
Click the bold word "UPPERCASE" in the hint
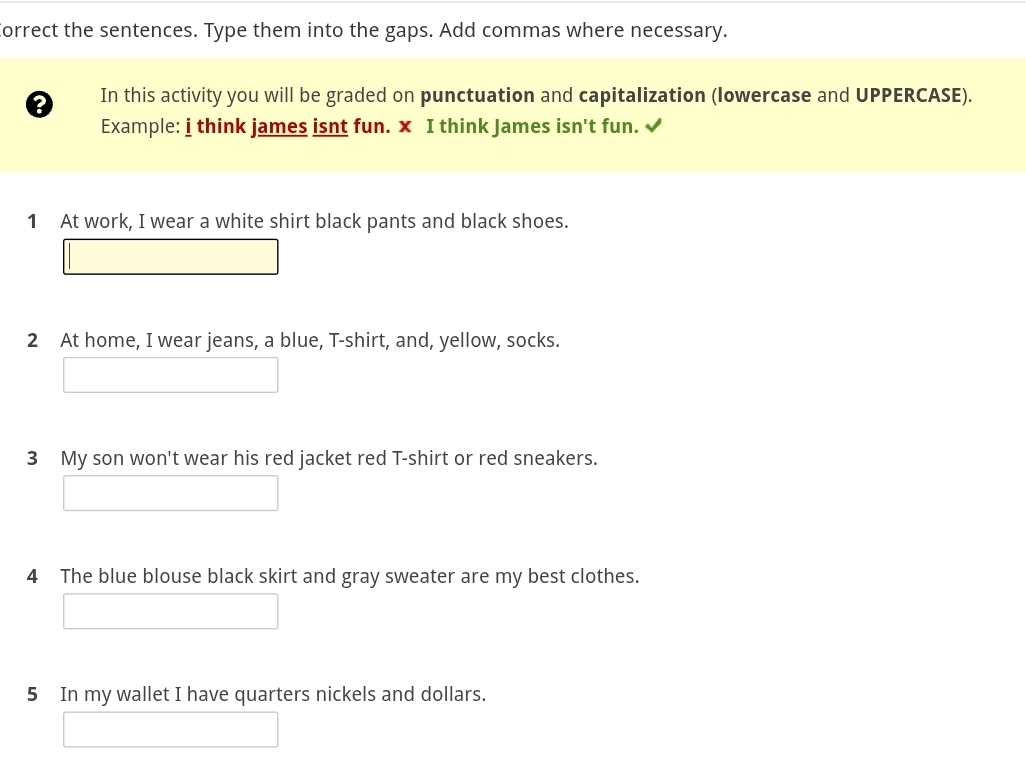point(908,96)
